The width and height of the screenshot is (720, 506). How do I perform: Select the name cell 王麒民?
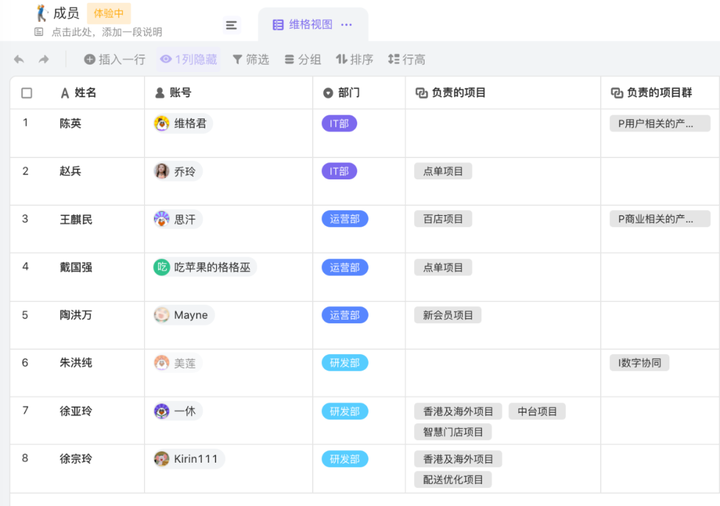point(76,219)
